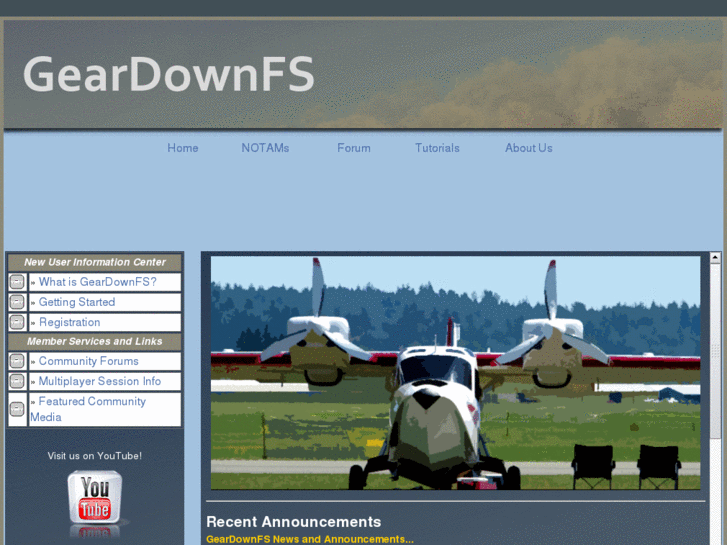Click the New User Information Center header
This screenshot has width=727, height=545.
click(95, 263)
